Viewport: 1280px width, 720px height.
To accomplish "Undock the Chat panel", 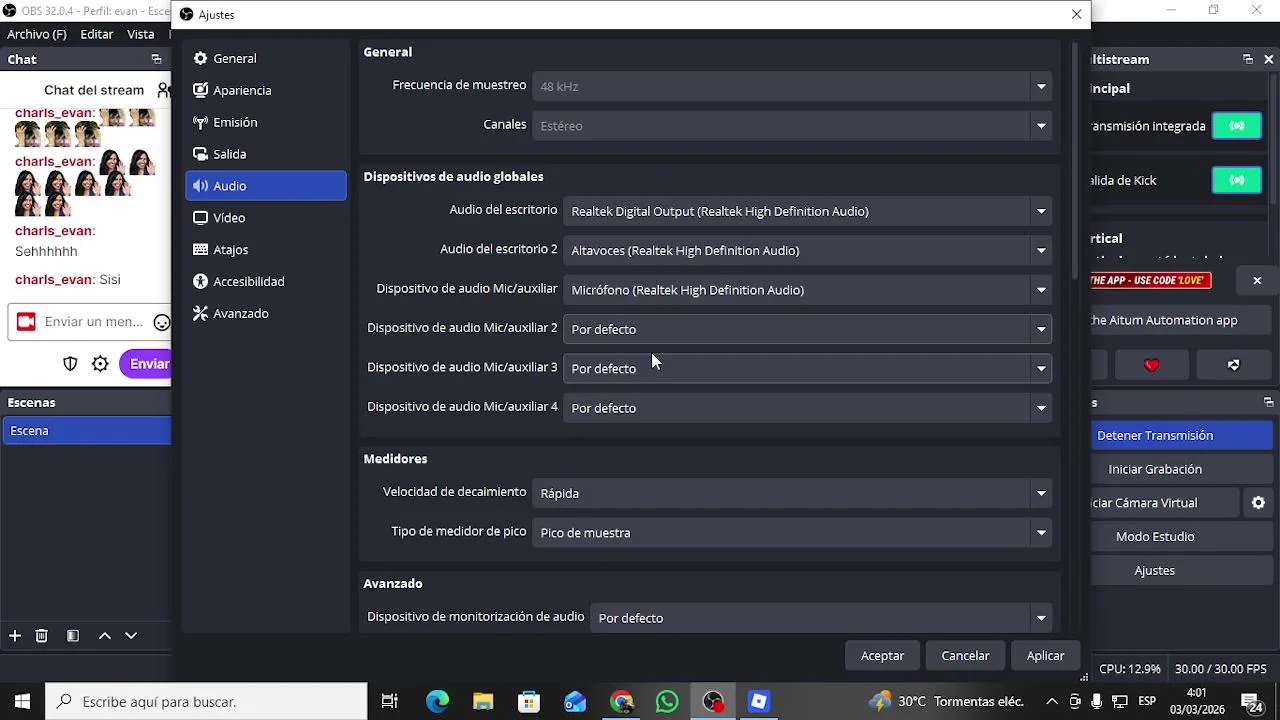I will coord(156,59).
